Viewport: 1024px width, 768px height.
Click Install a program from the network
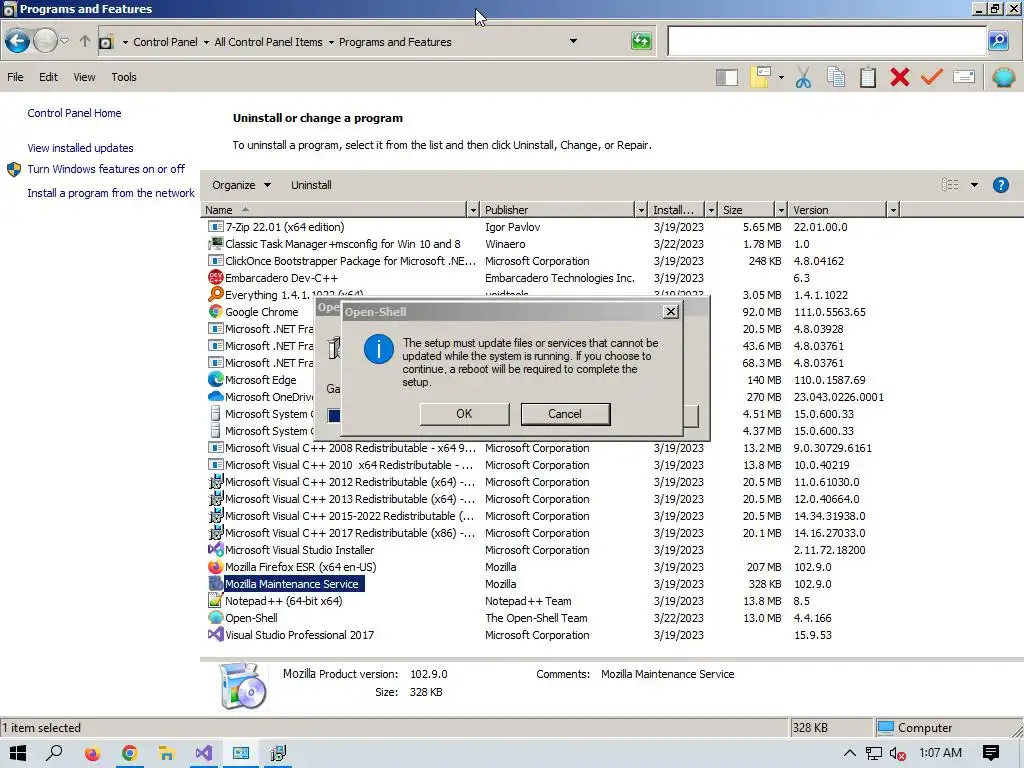(x=111, y=193)
